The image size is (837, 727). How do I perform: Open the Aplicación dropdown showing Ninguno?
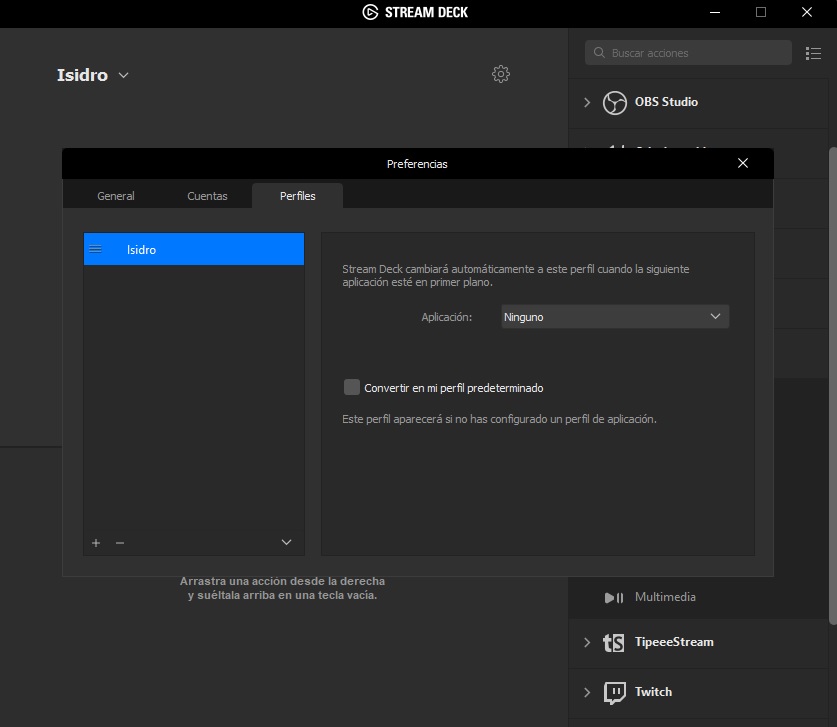615,317
